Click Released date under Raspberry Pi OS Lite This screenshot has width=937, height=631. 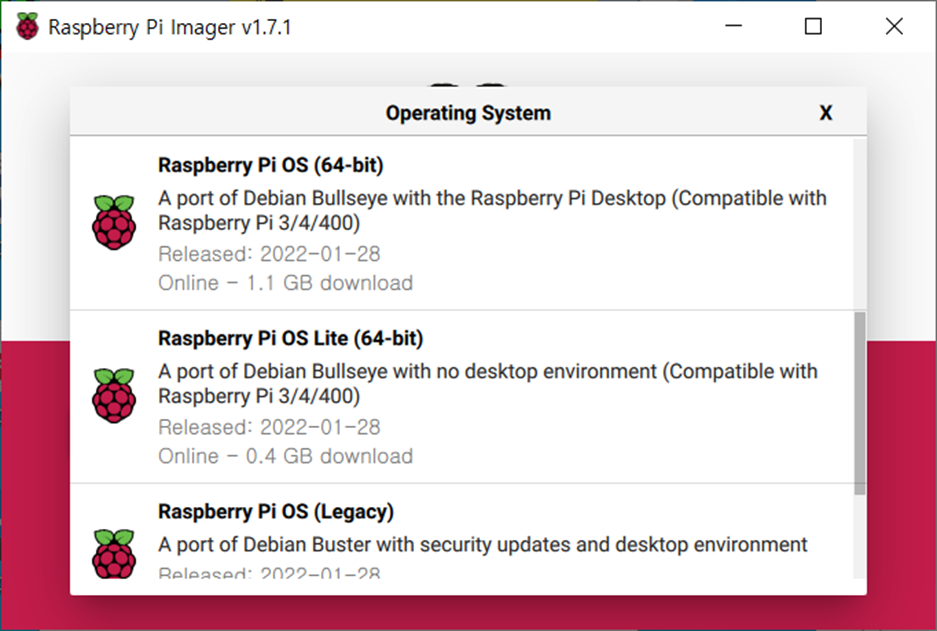pyautogui.click(x=270, y=427)
